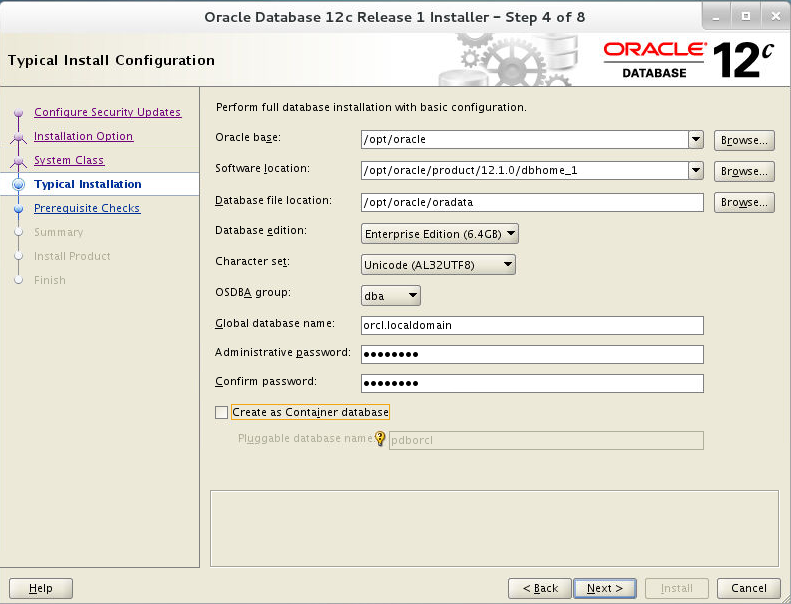Image resolution: width=791 pixels, height=604 pixels.
Task: Go to the System Class step
Action: tap(69, 160)
